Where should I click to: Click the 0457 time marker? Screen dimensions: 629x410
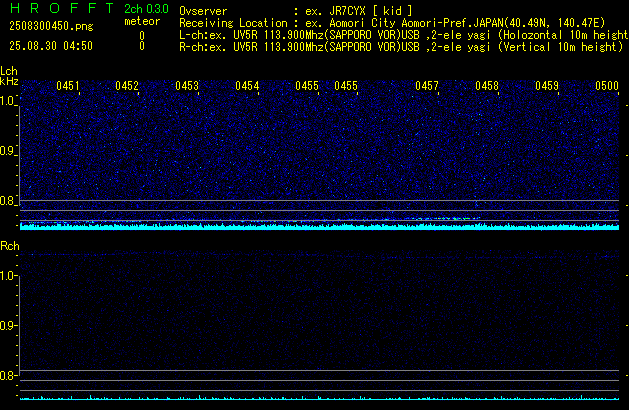[427, 86]
